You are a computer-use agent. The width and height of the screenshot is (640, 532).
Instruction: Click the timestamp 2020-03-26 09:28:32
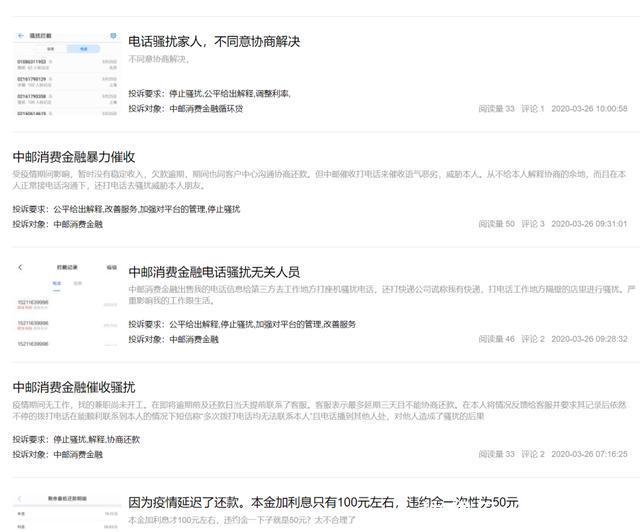(x=589, y=339)
